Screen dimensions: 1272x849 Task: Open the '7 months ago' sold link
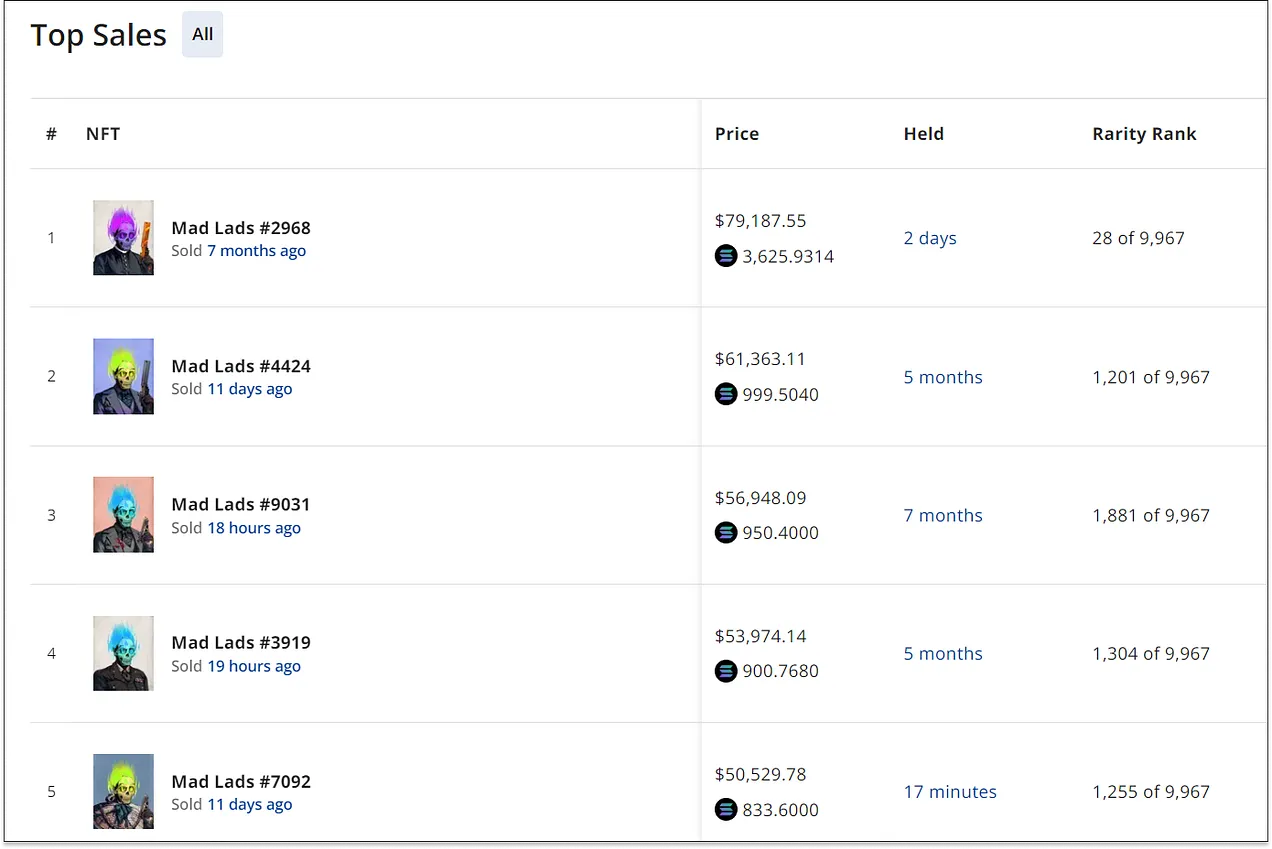click(x=256, y=251)
